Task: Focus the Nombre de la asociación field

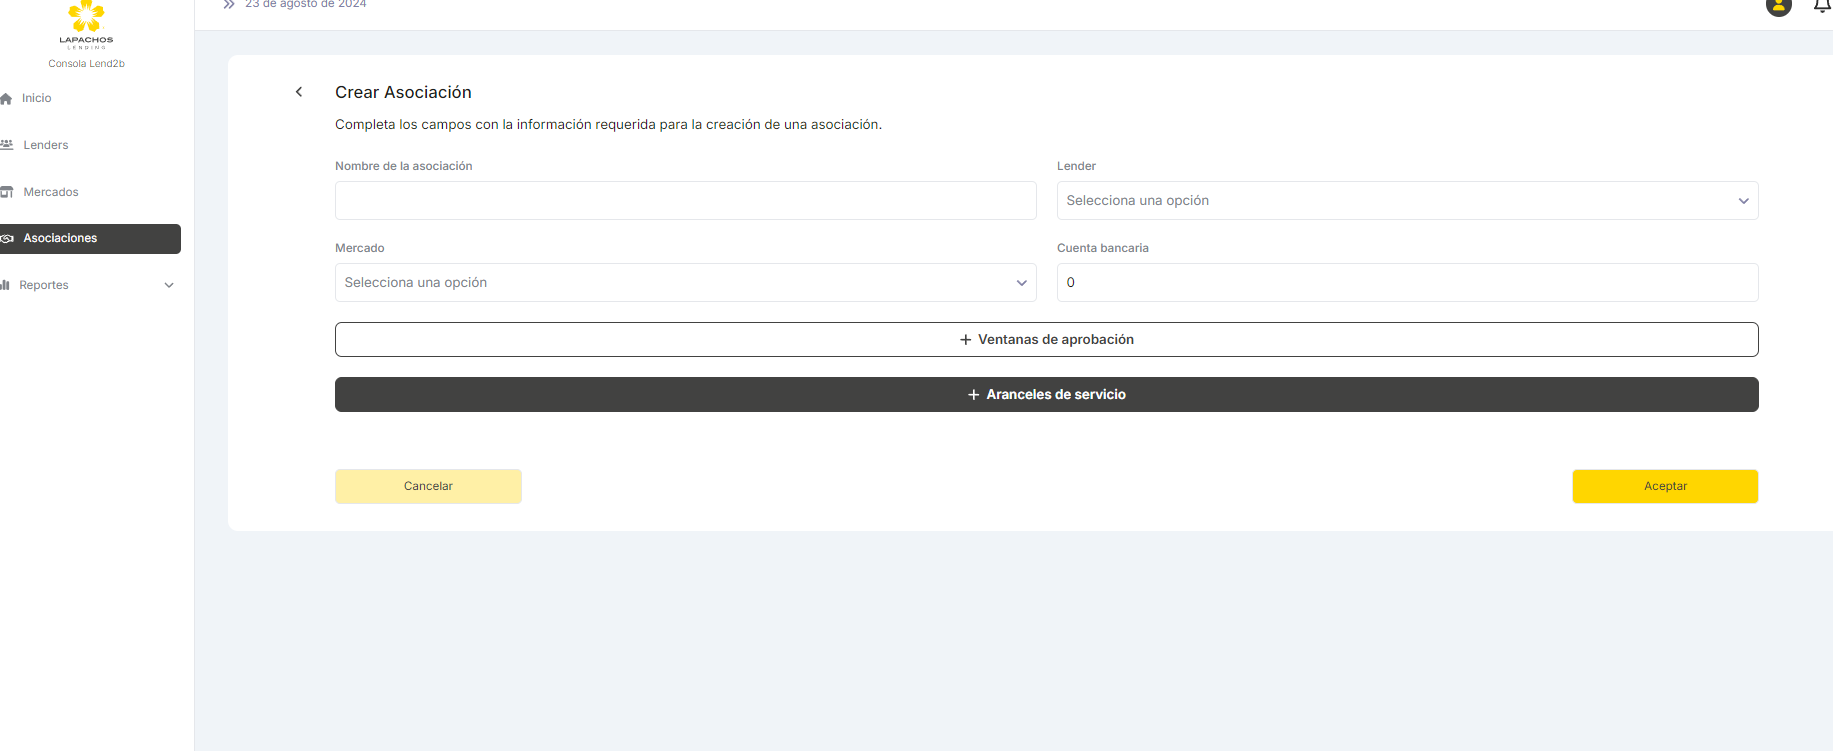Action: 685,201
